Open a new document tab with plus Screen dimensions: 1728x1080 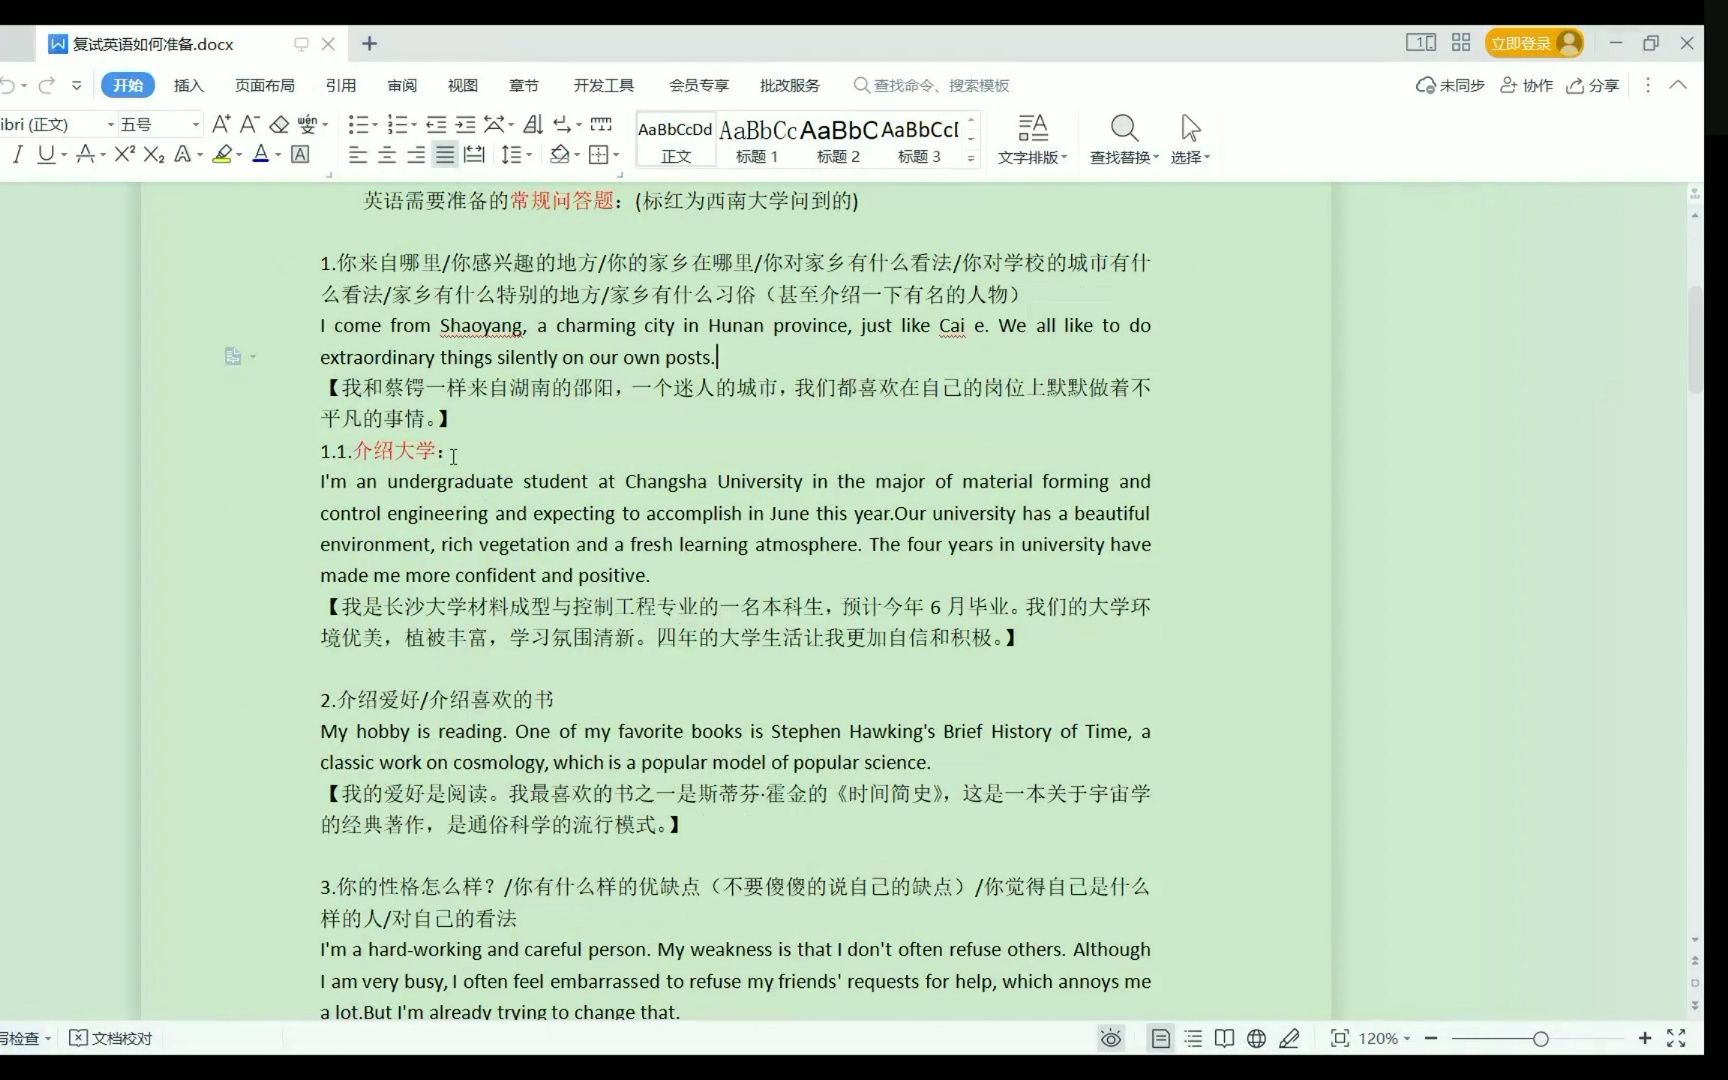pyautogui.click(x=369, y=43)
